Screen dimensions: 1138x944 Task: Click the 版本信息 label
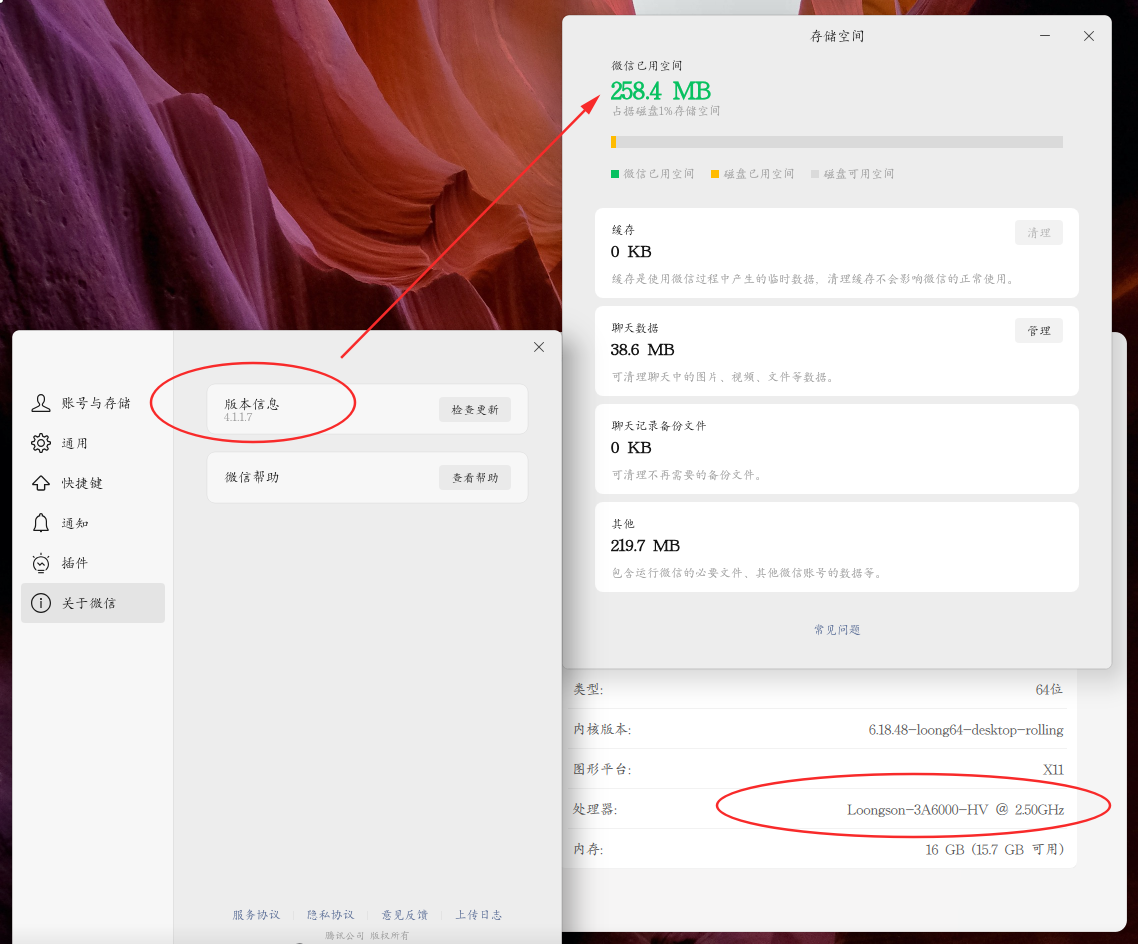[252, 404]
